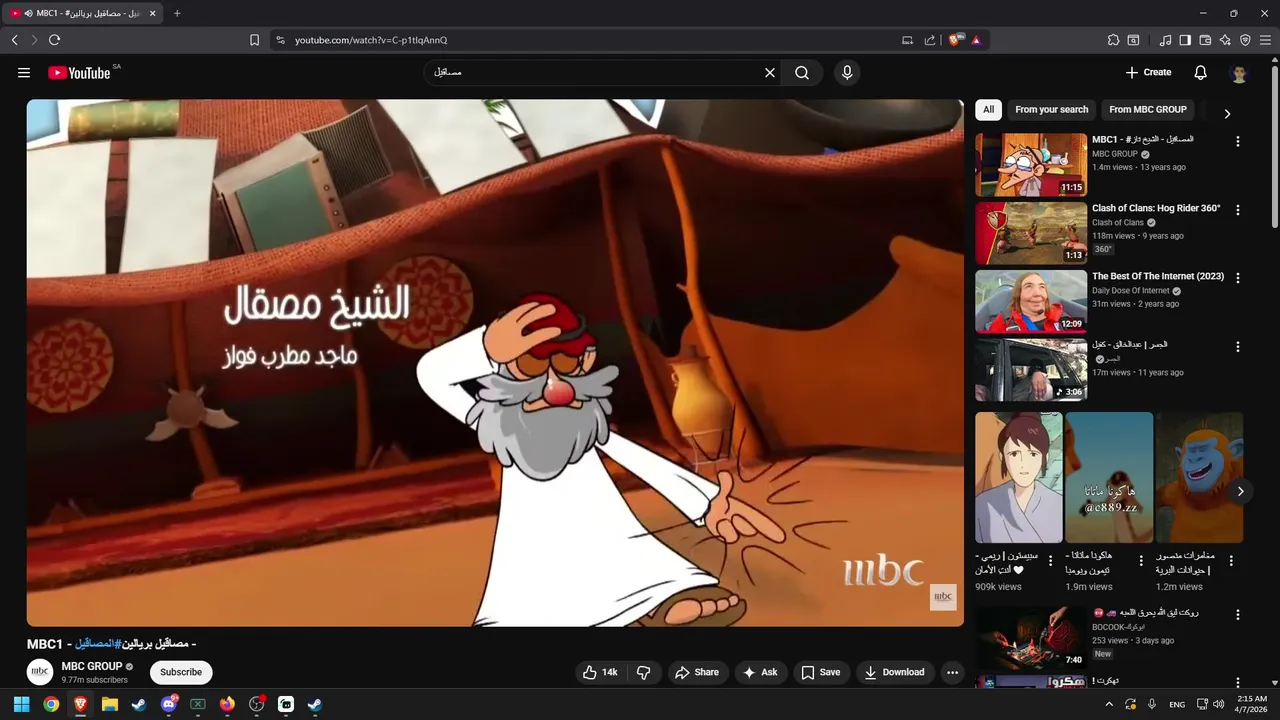
Task: Open YouTube notifications bell
Action: coord(1201,72)
